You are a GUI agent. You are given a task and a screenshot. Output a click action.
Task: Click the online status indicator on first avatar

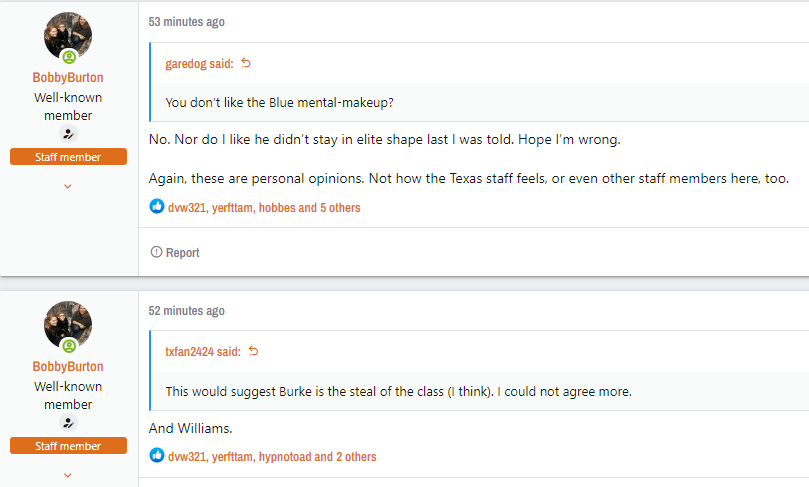coord(69,57)
